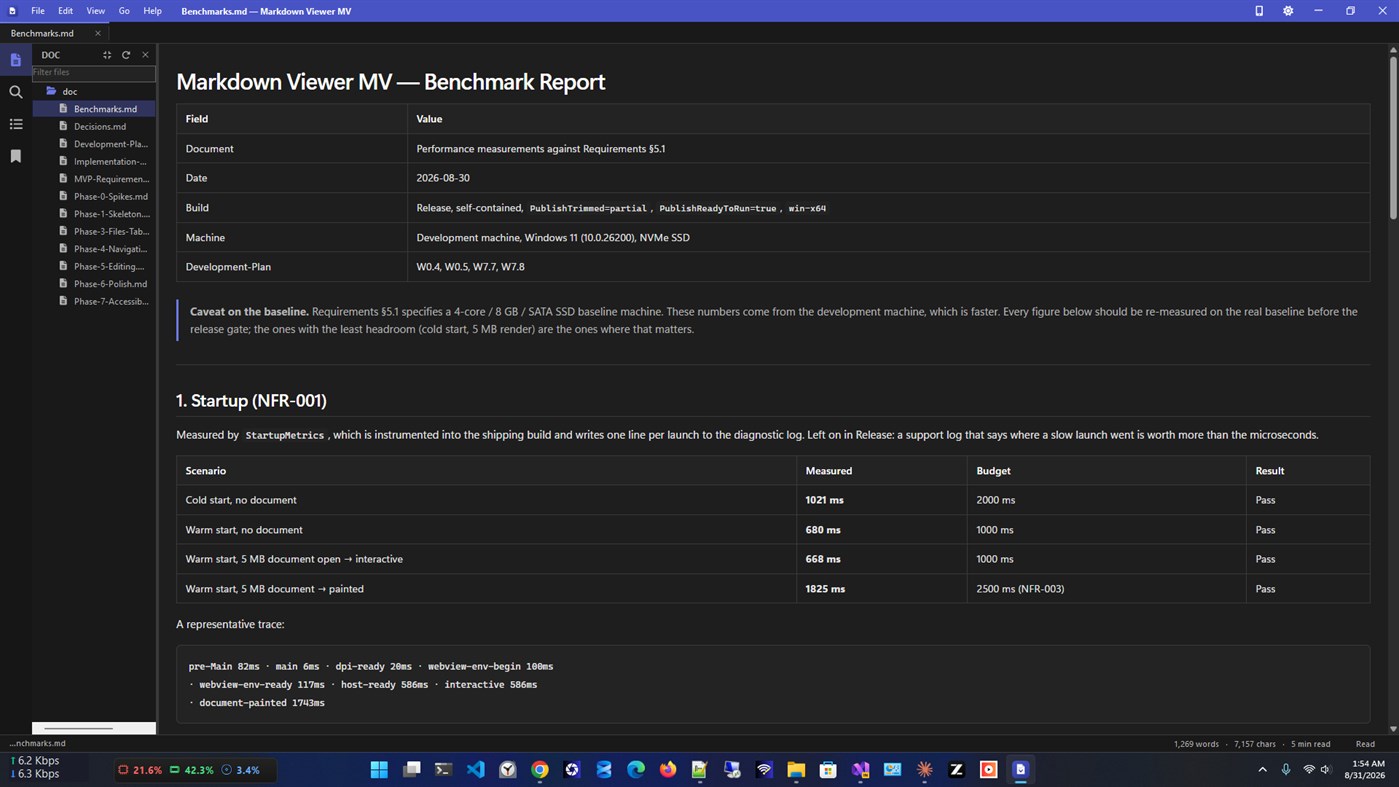Open the Edit menu
The height and width of the screenshot is (787, 1399).
[65, 11]
